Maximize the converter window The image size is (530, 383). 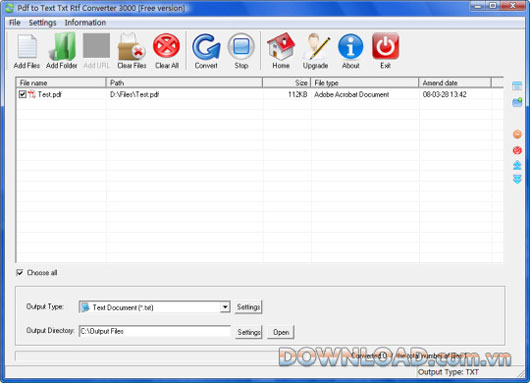pos(493,5)
